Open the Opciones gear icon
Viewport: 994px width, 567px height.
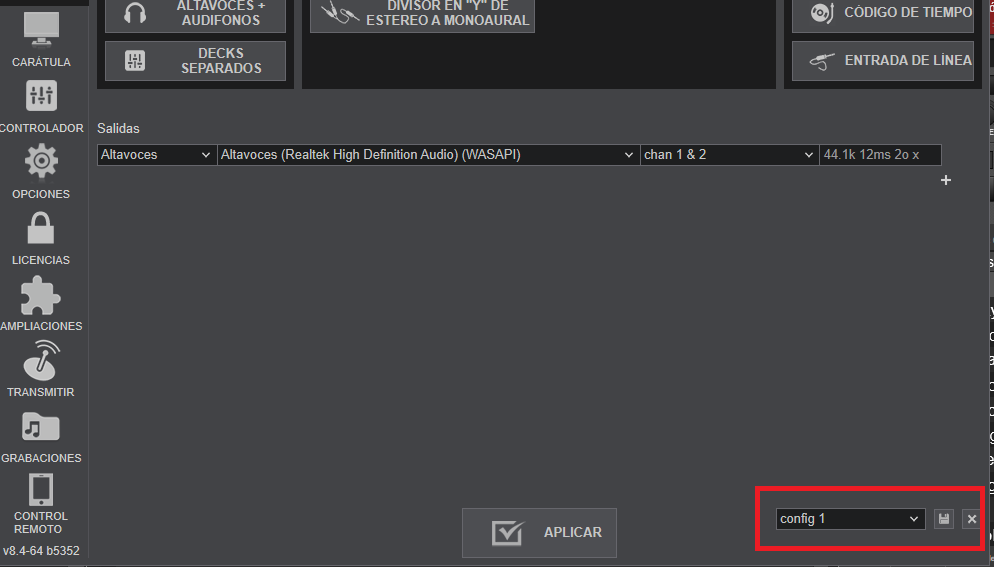(41, 161)
